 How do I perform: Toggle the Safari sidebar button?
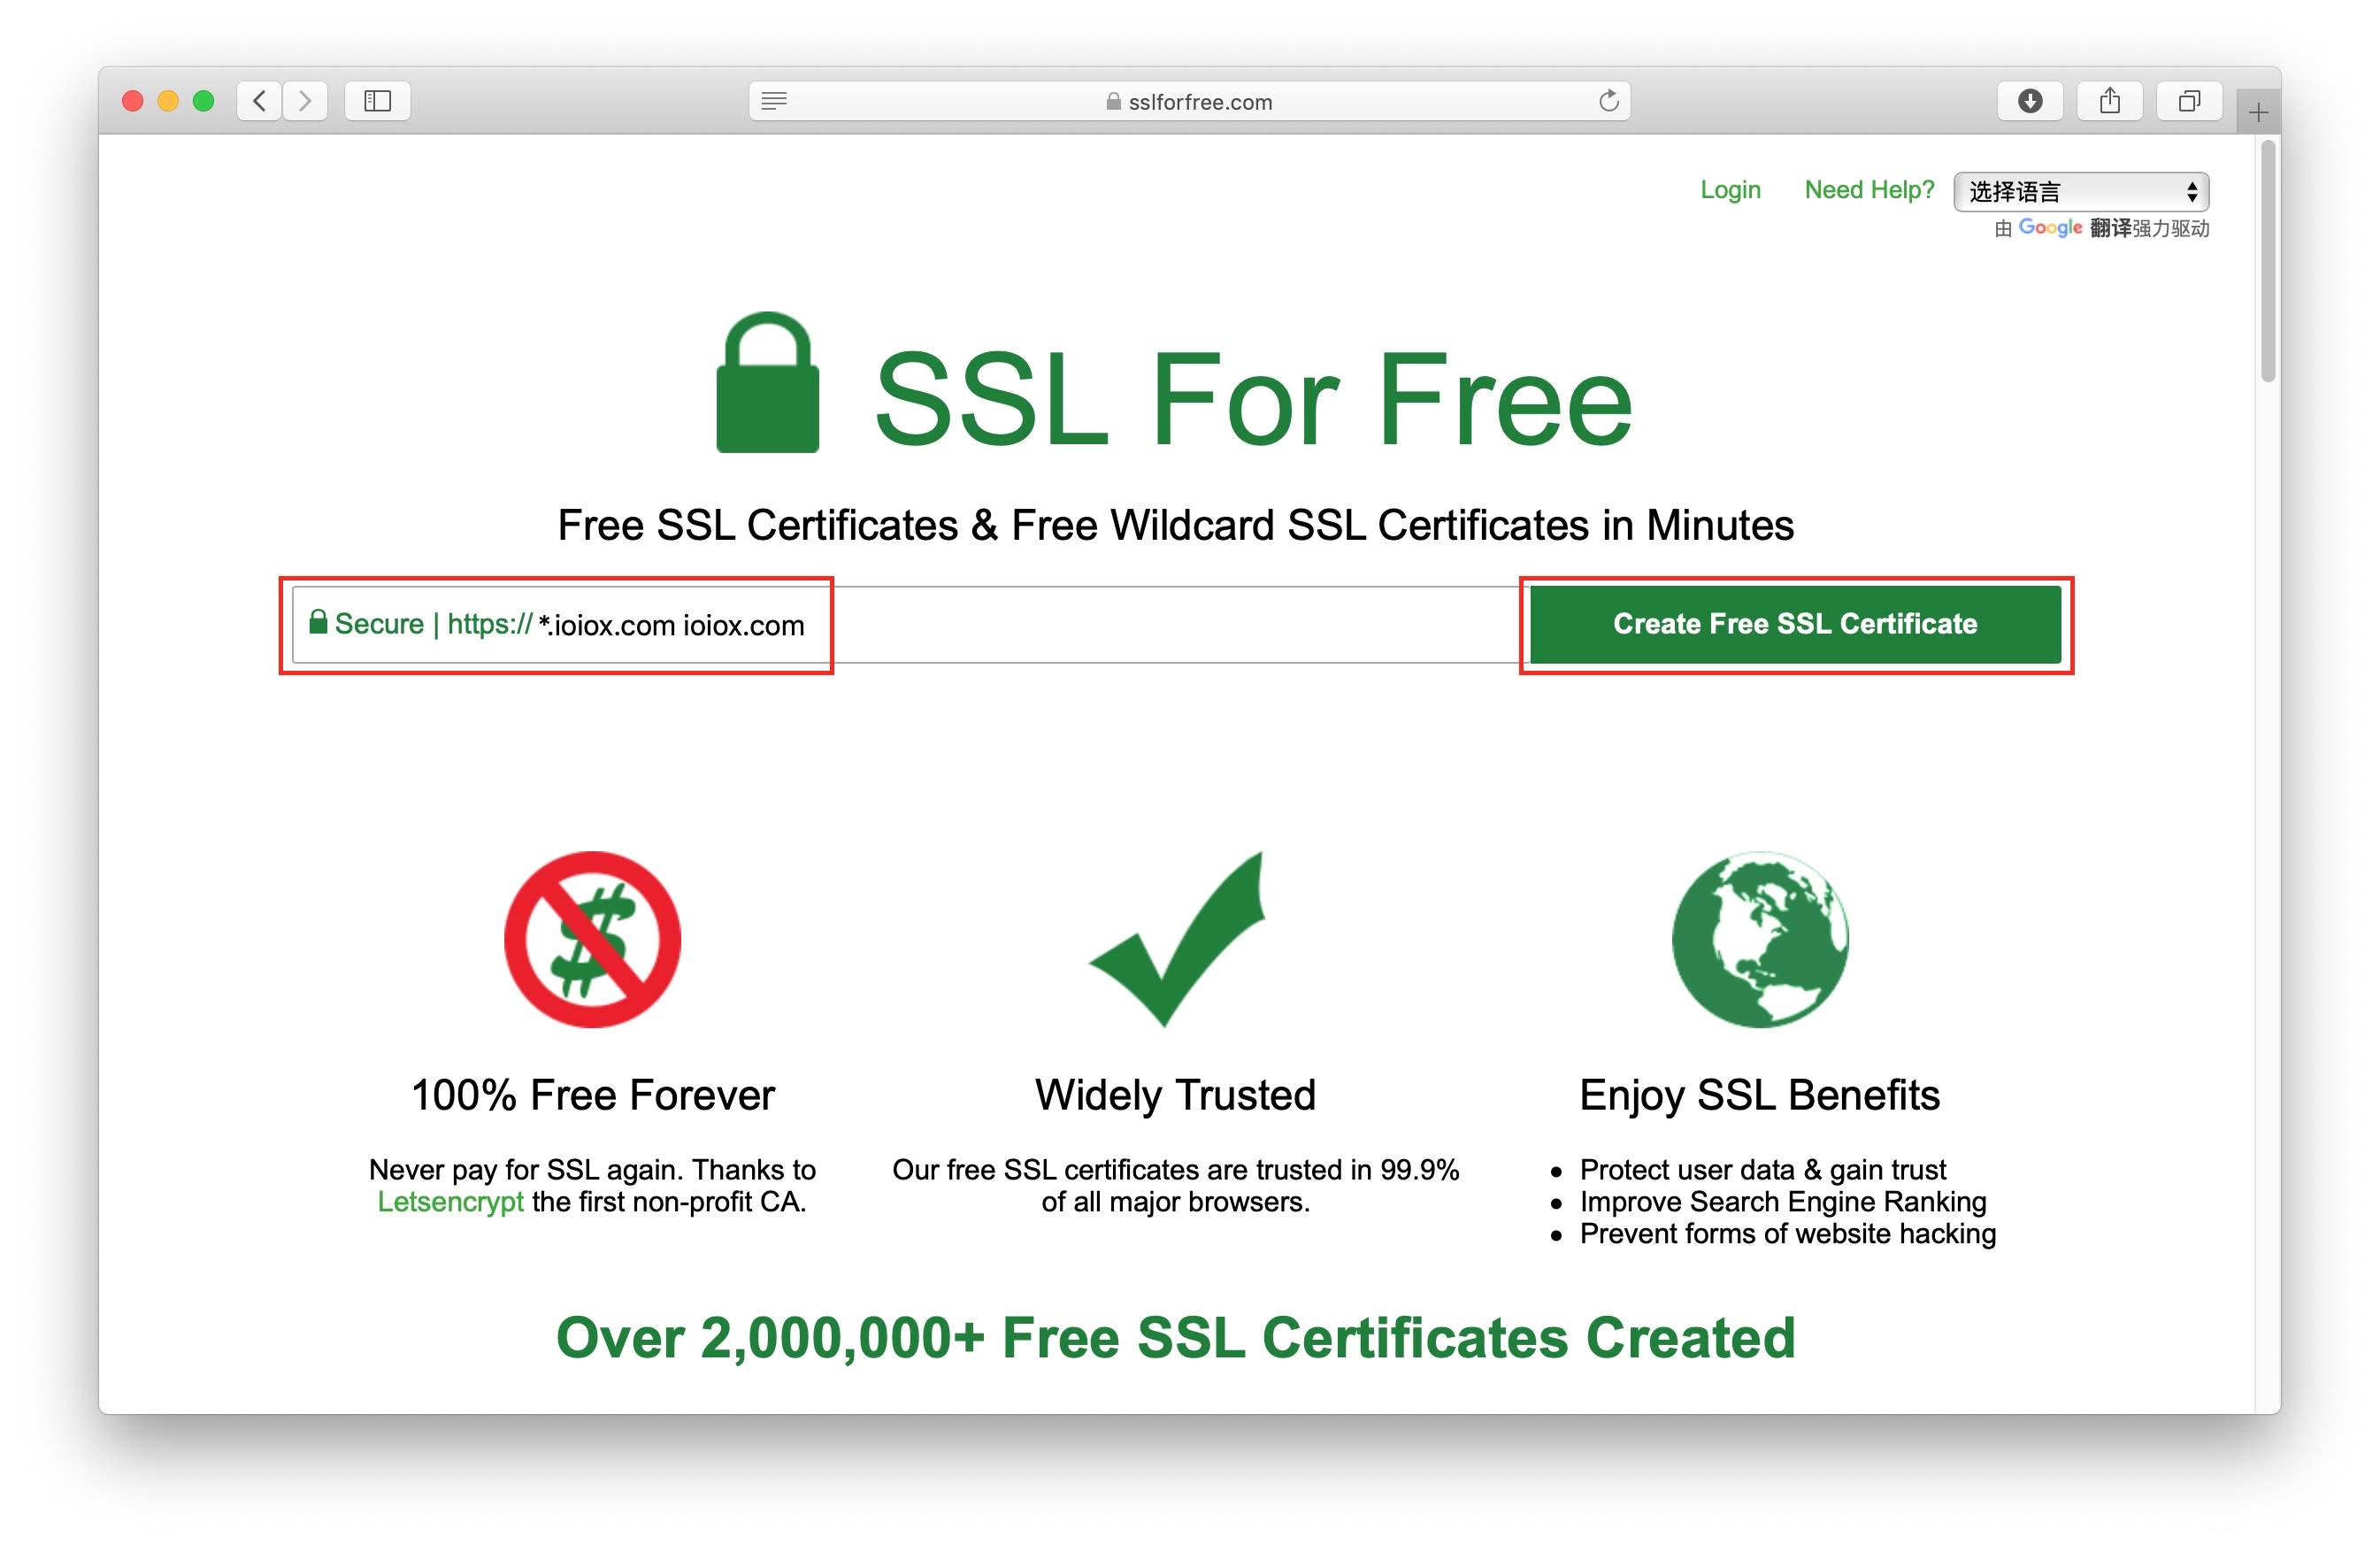point(377,101)
